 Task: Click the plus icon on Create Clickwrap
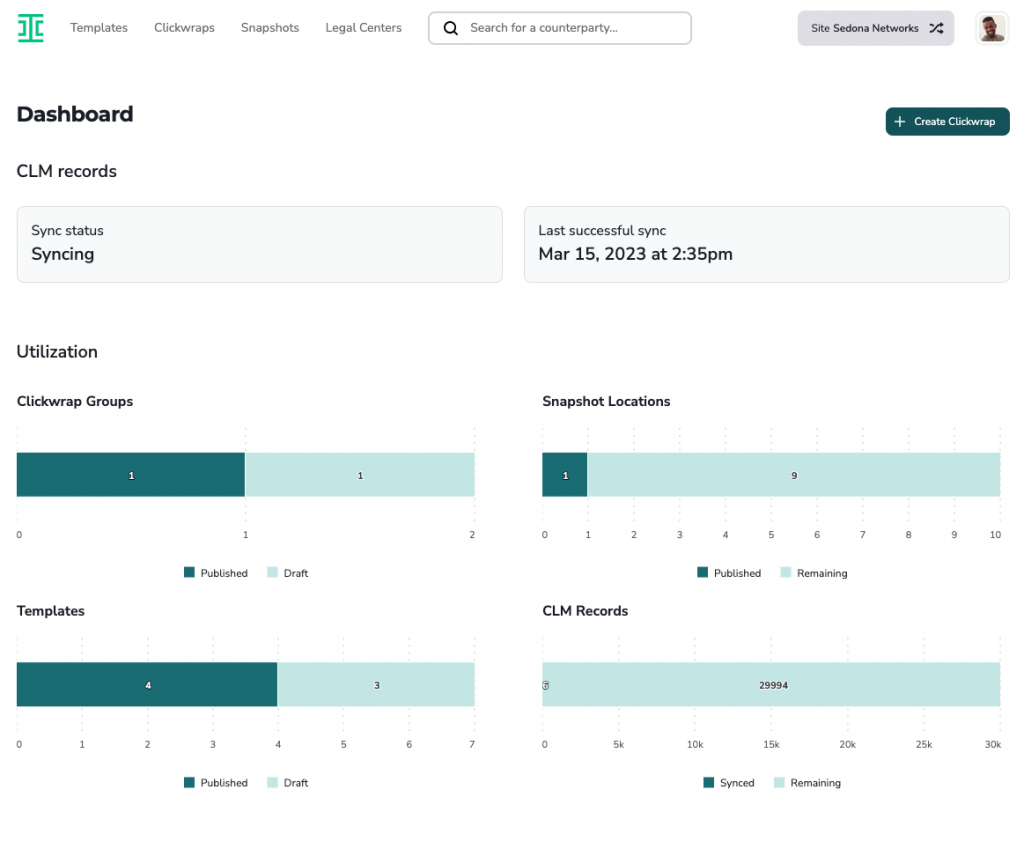tap(900, 122)
